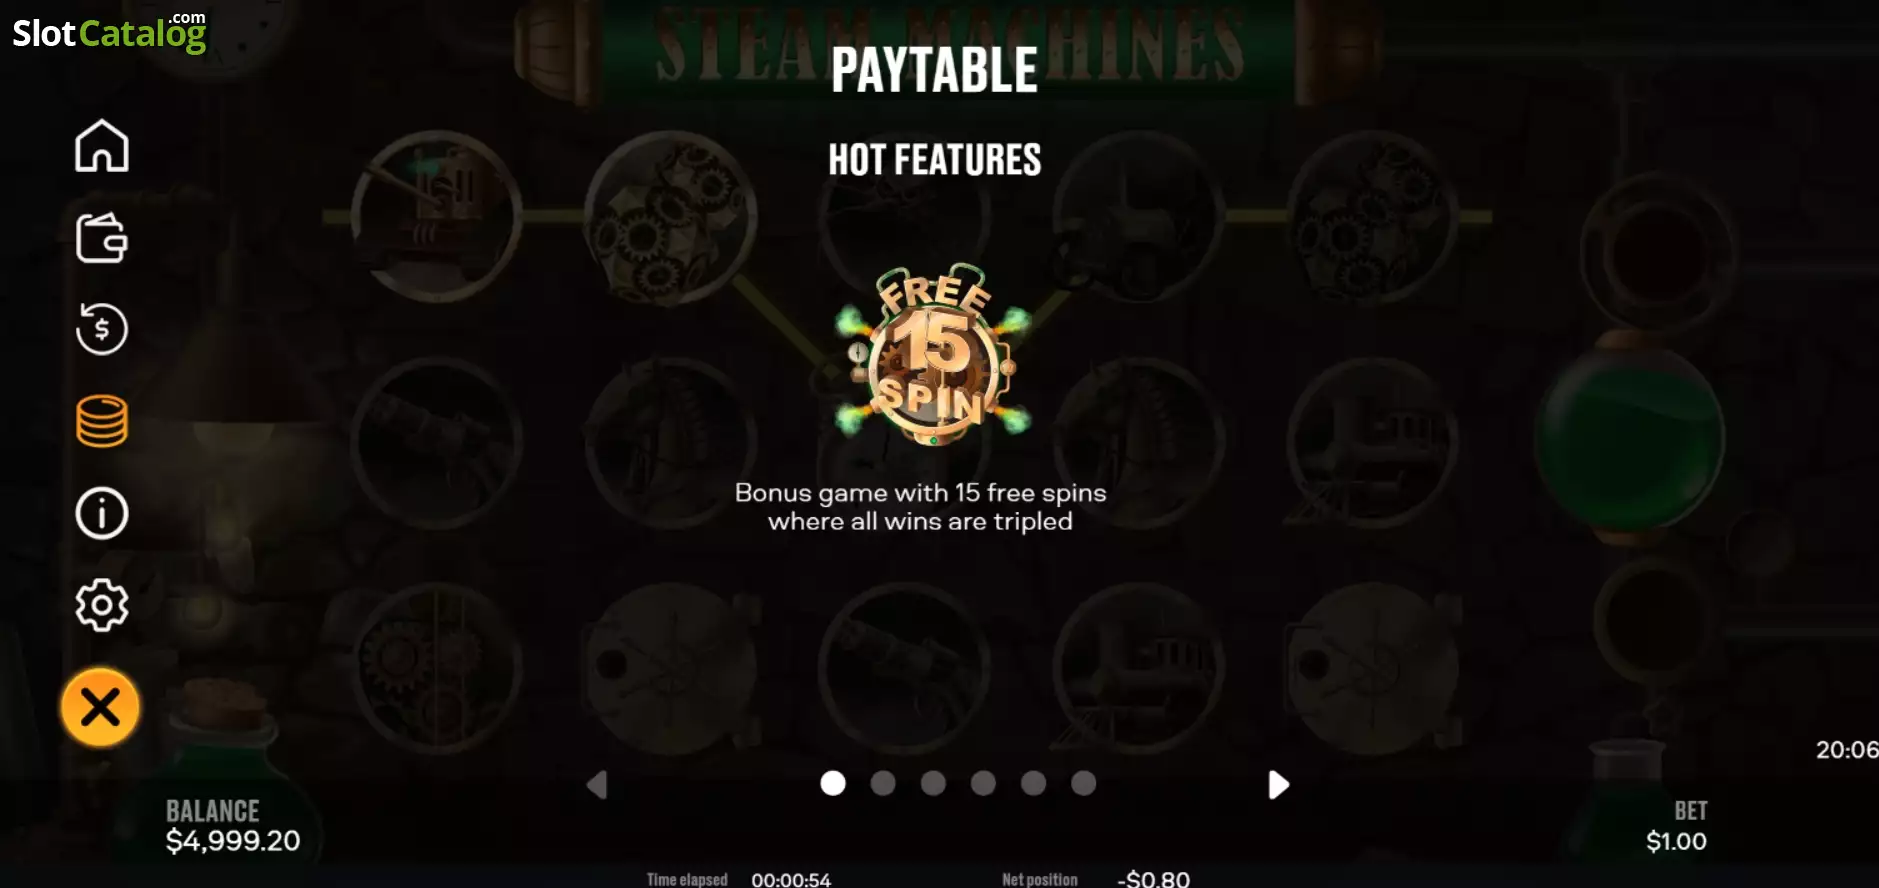Viewport: 1879px width, 888px height.
Task: Select the first paytable page dot
Action: (x=833, y=783)
